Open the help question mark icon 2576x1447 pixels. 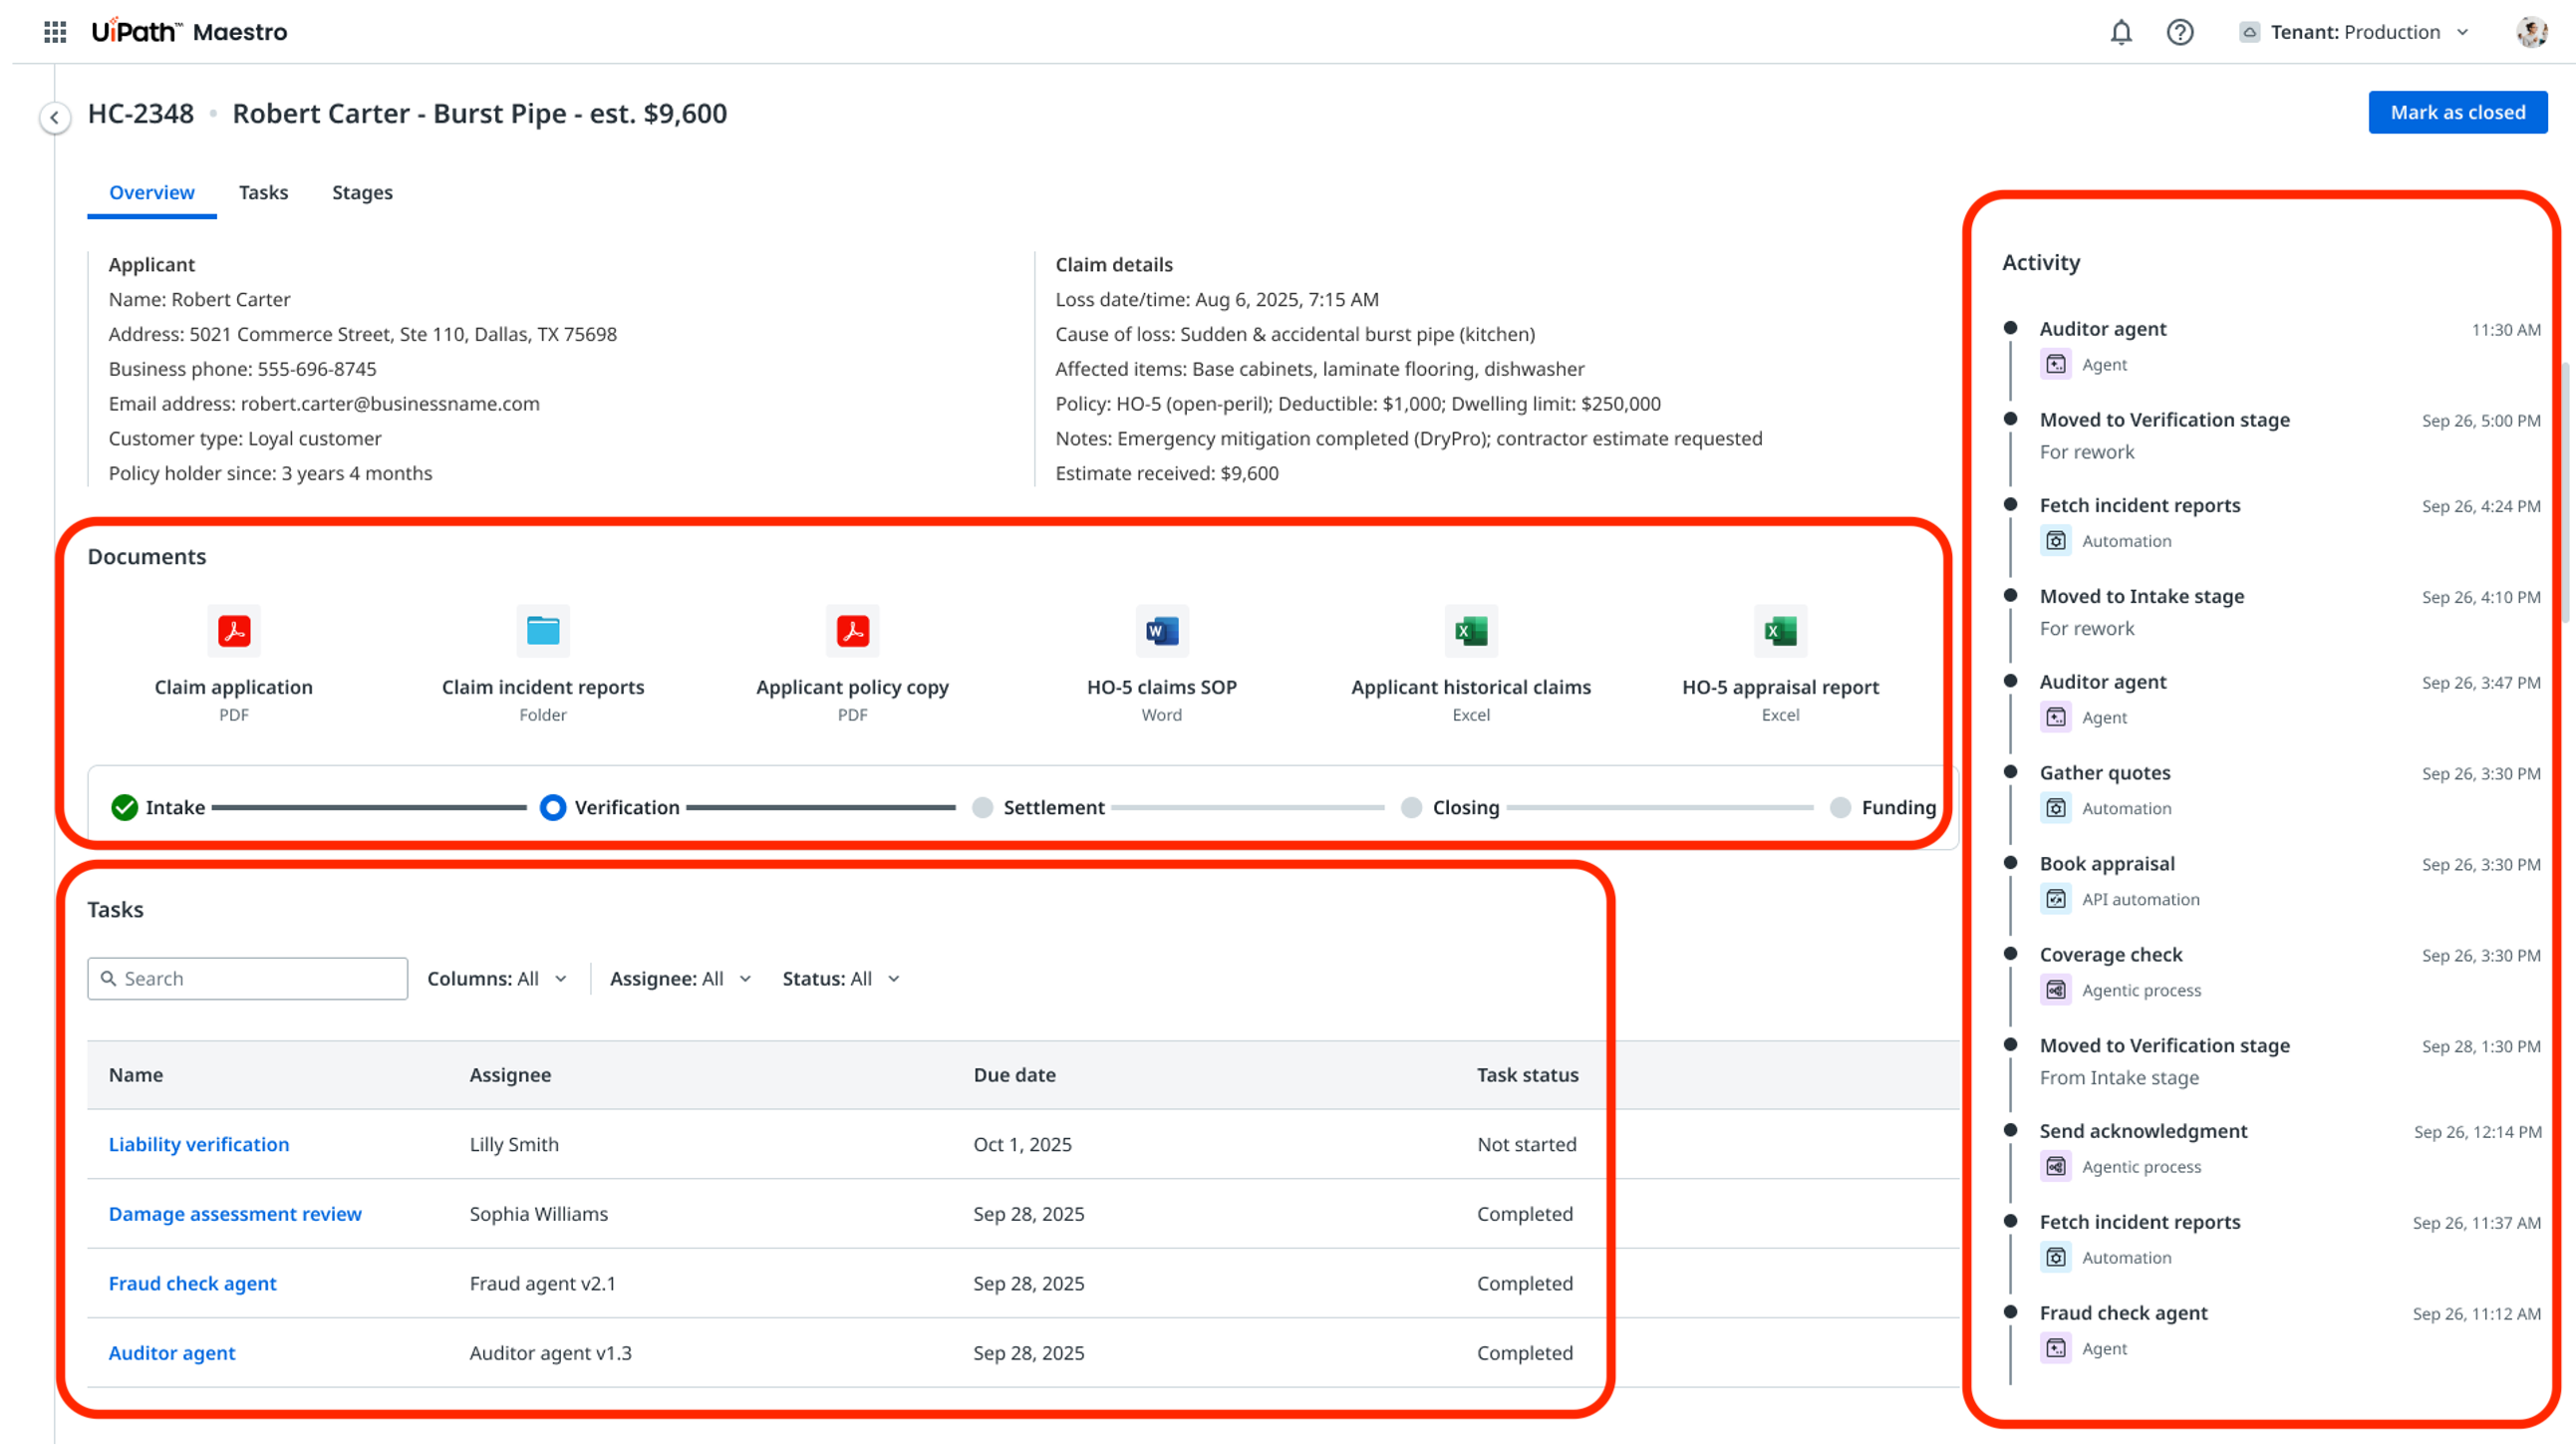(2179, 32)
